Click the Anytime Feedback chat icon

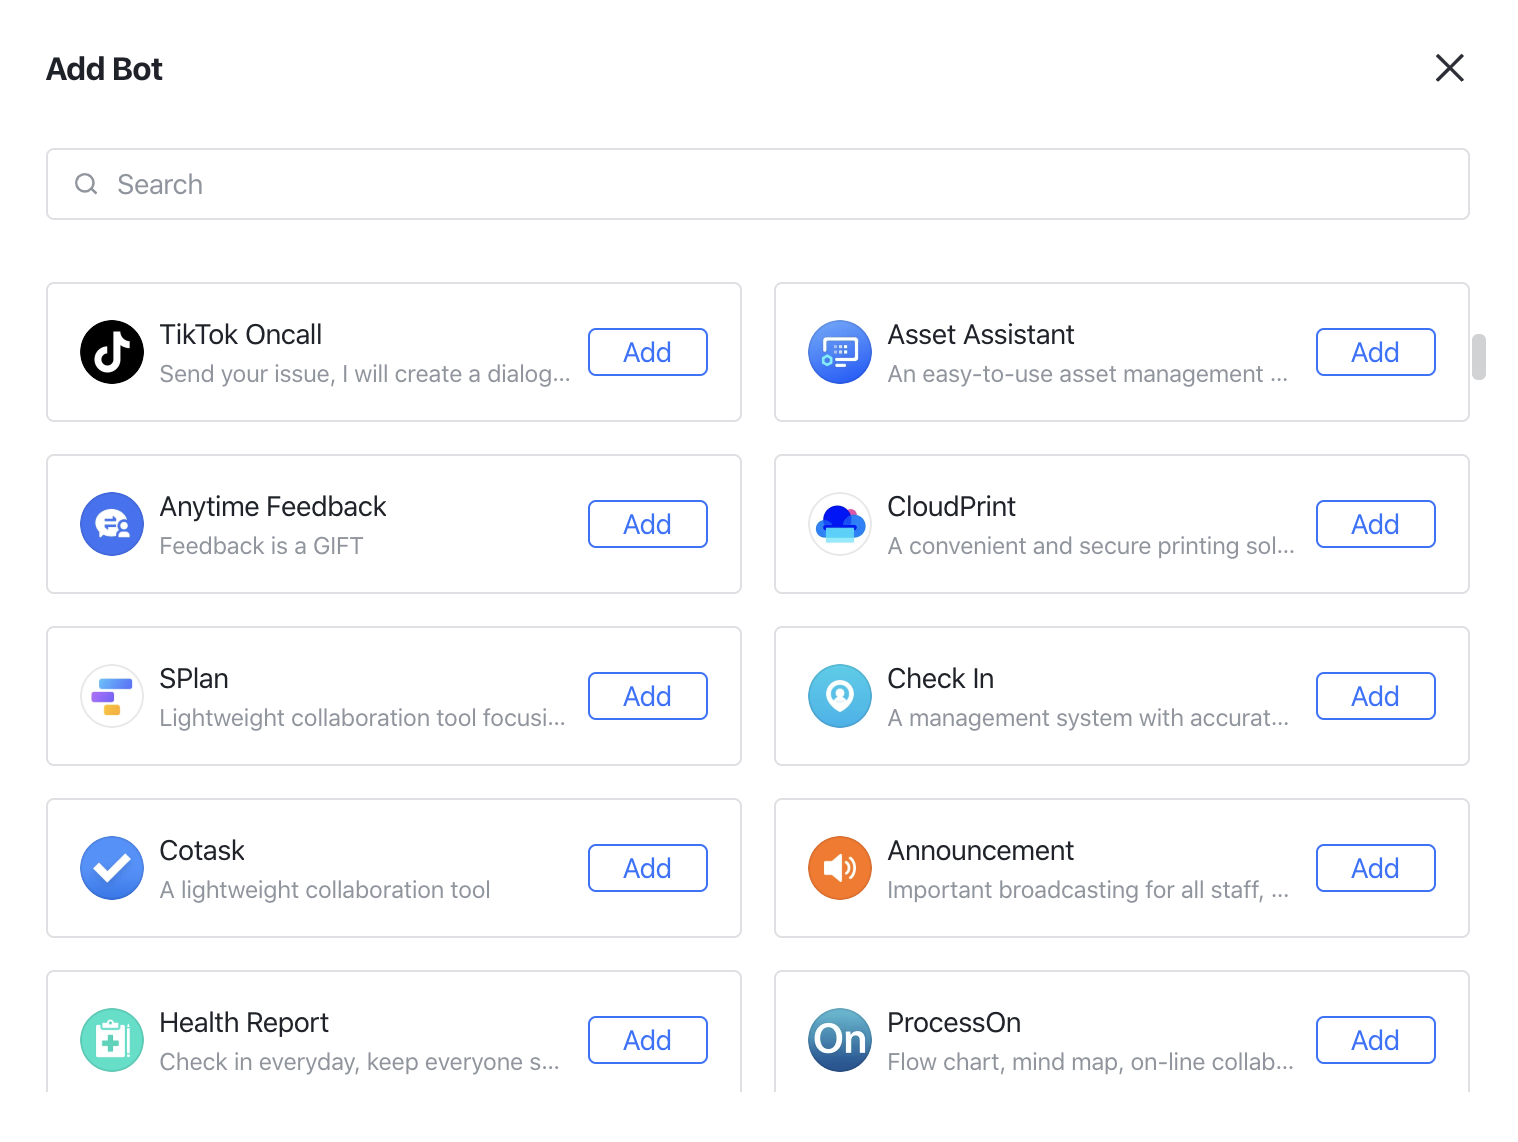click(x=112, y=524)
